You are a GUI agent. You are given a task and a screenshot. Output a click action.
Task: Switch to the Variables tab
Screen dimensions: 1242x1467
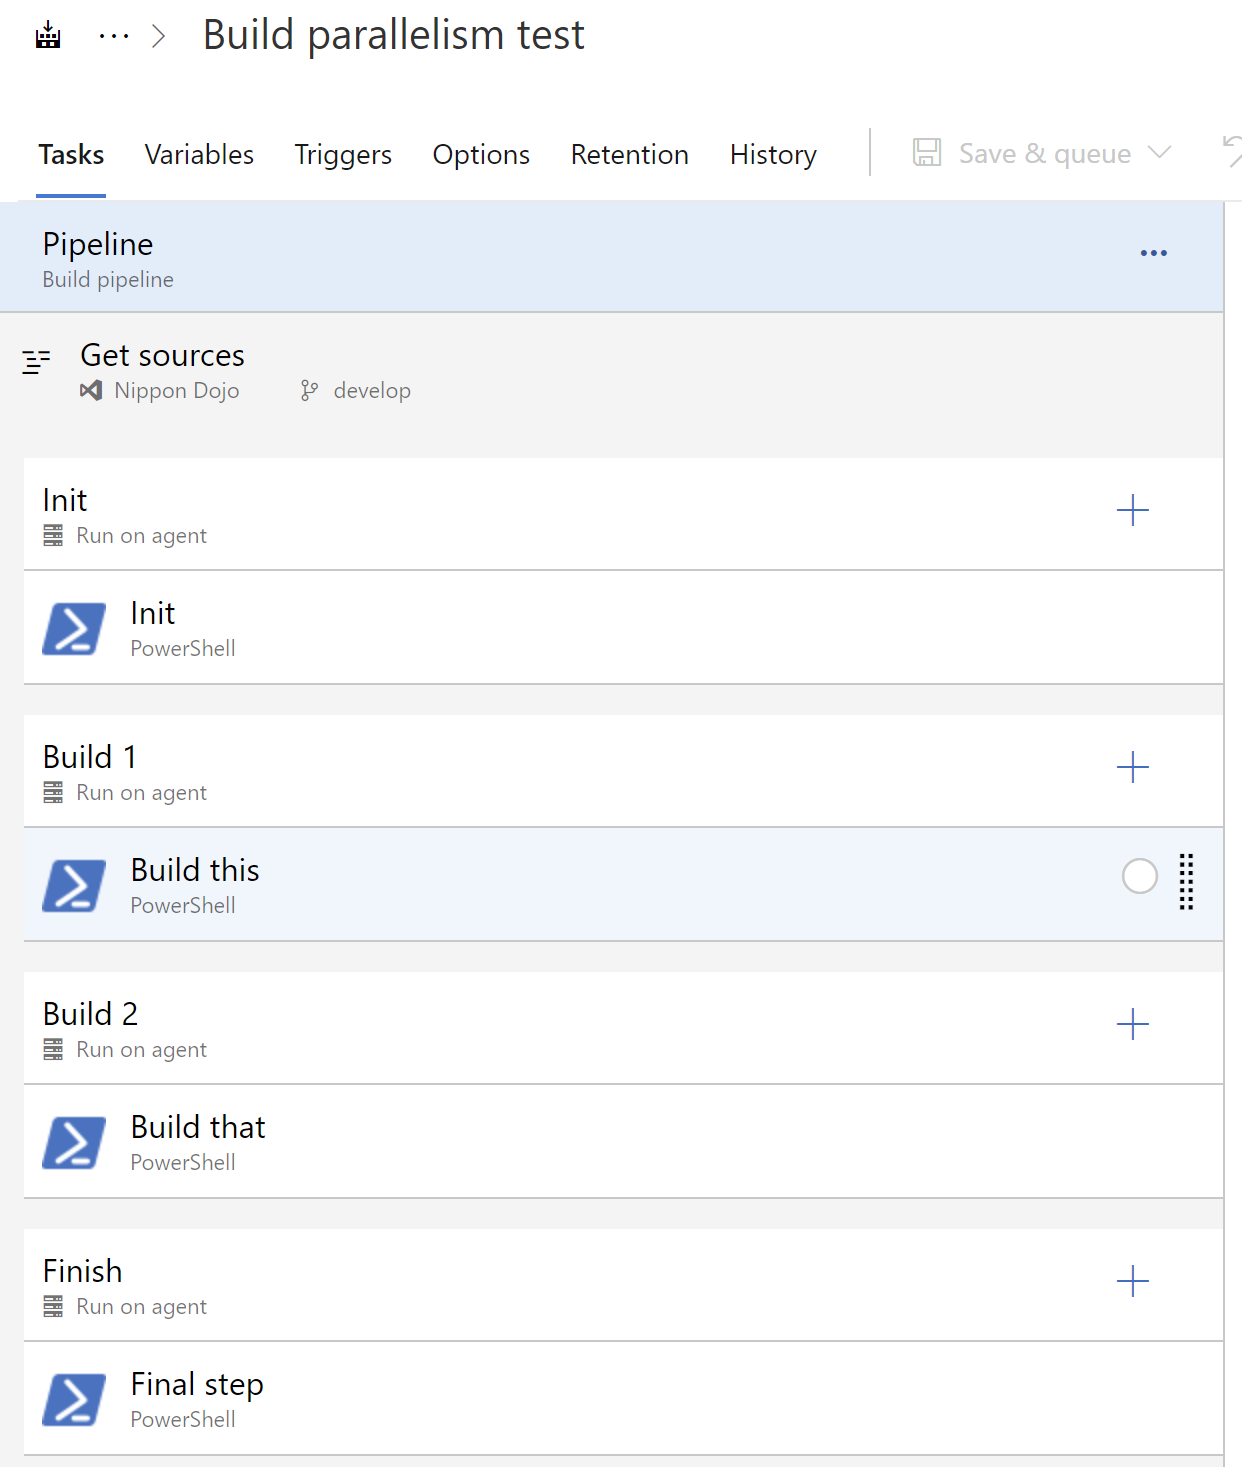(x=199, y=155)
